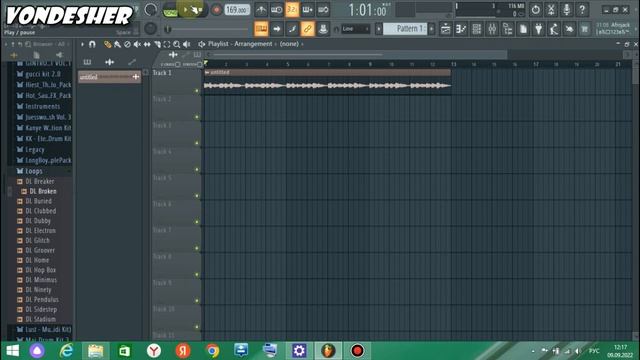Open the Loops folder in browser
640x360 pixels.
pyautogui.click(x=34, y=171)
